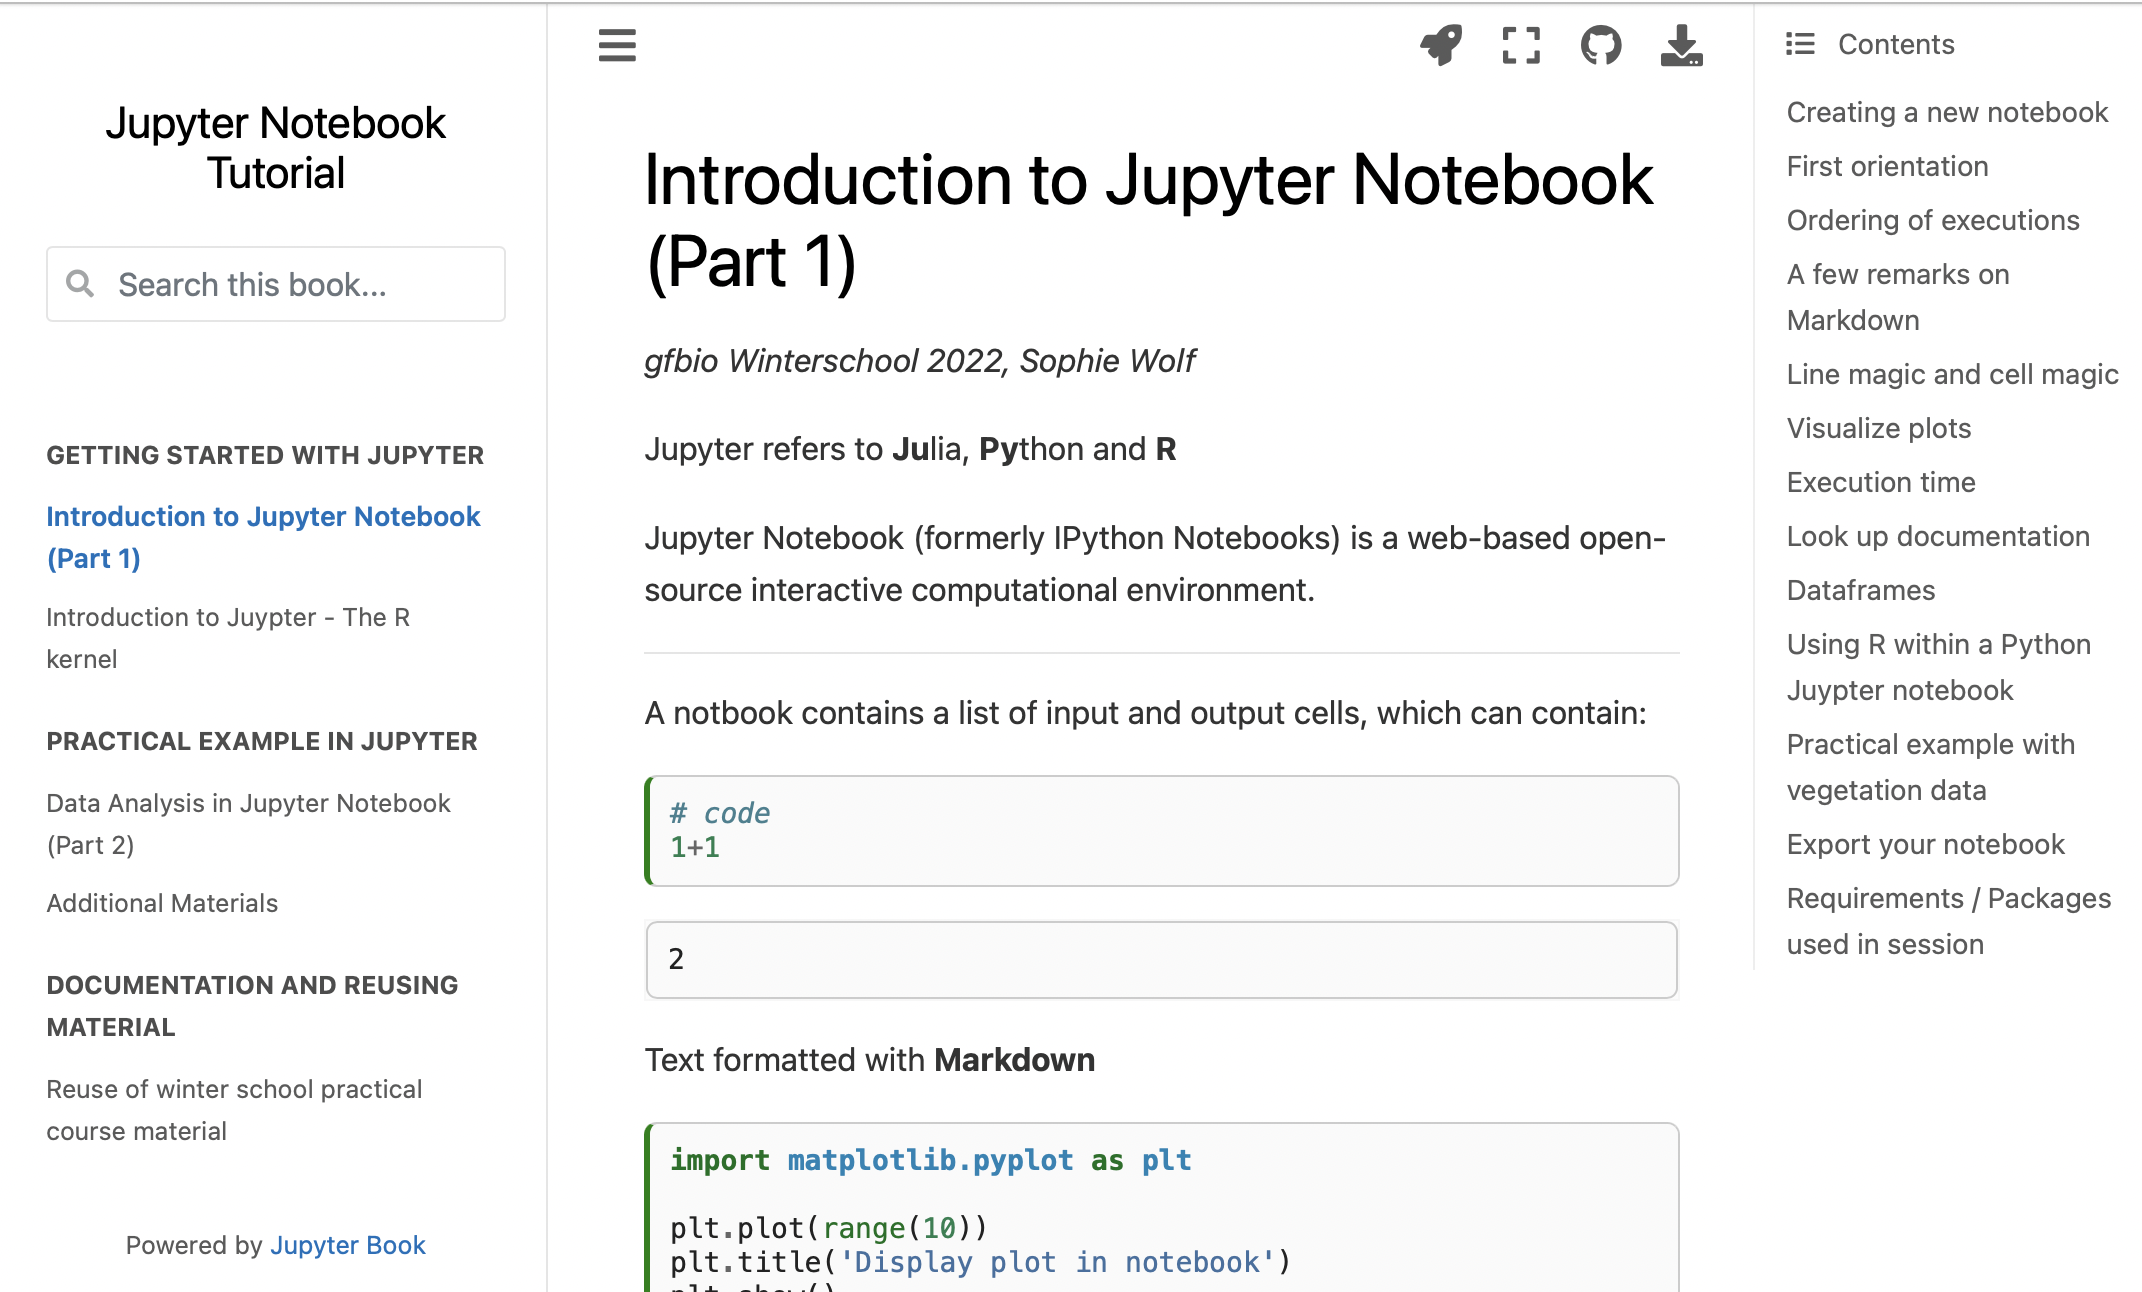Click the Contents list icon
Screen dimensions: 2142x1292
pos(1800,44)
